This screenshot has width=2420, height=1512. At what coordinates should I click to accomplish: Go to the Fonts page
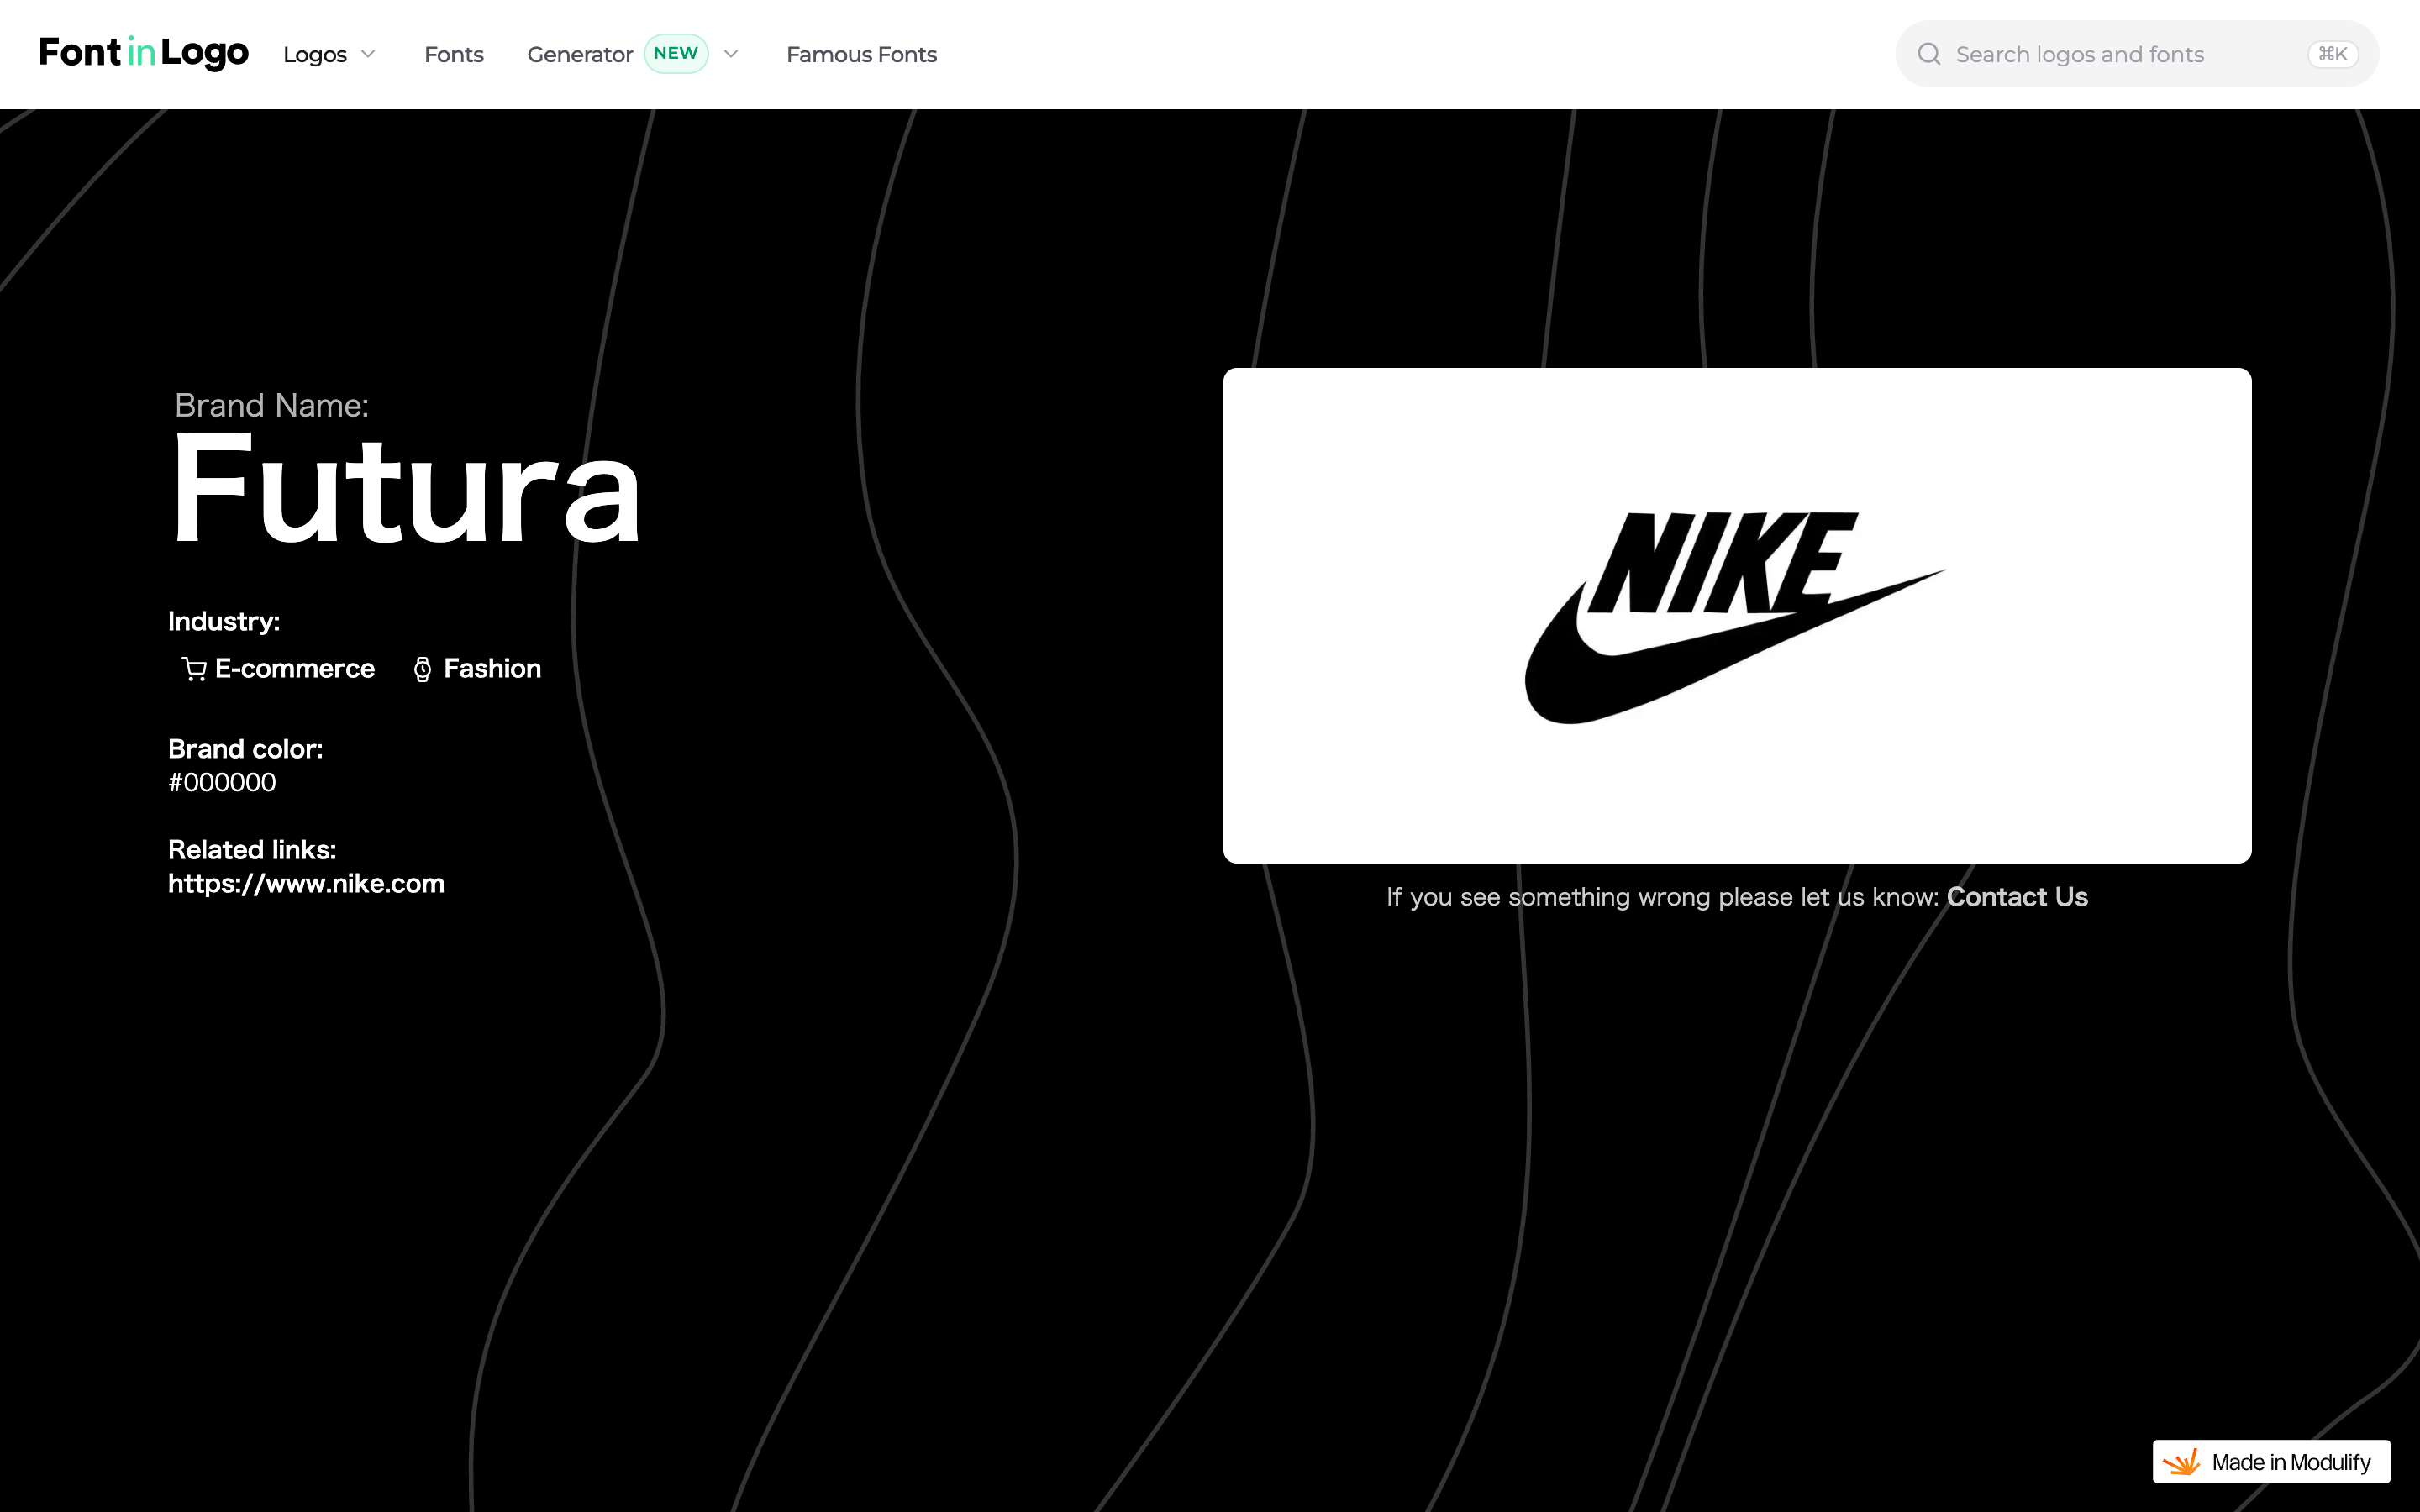tap(453, 54)
